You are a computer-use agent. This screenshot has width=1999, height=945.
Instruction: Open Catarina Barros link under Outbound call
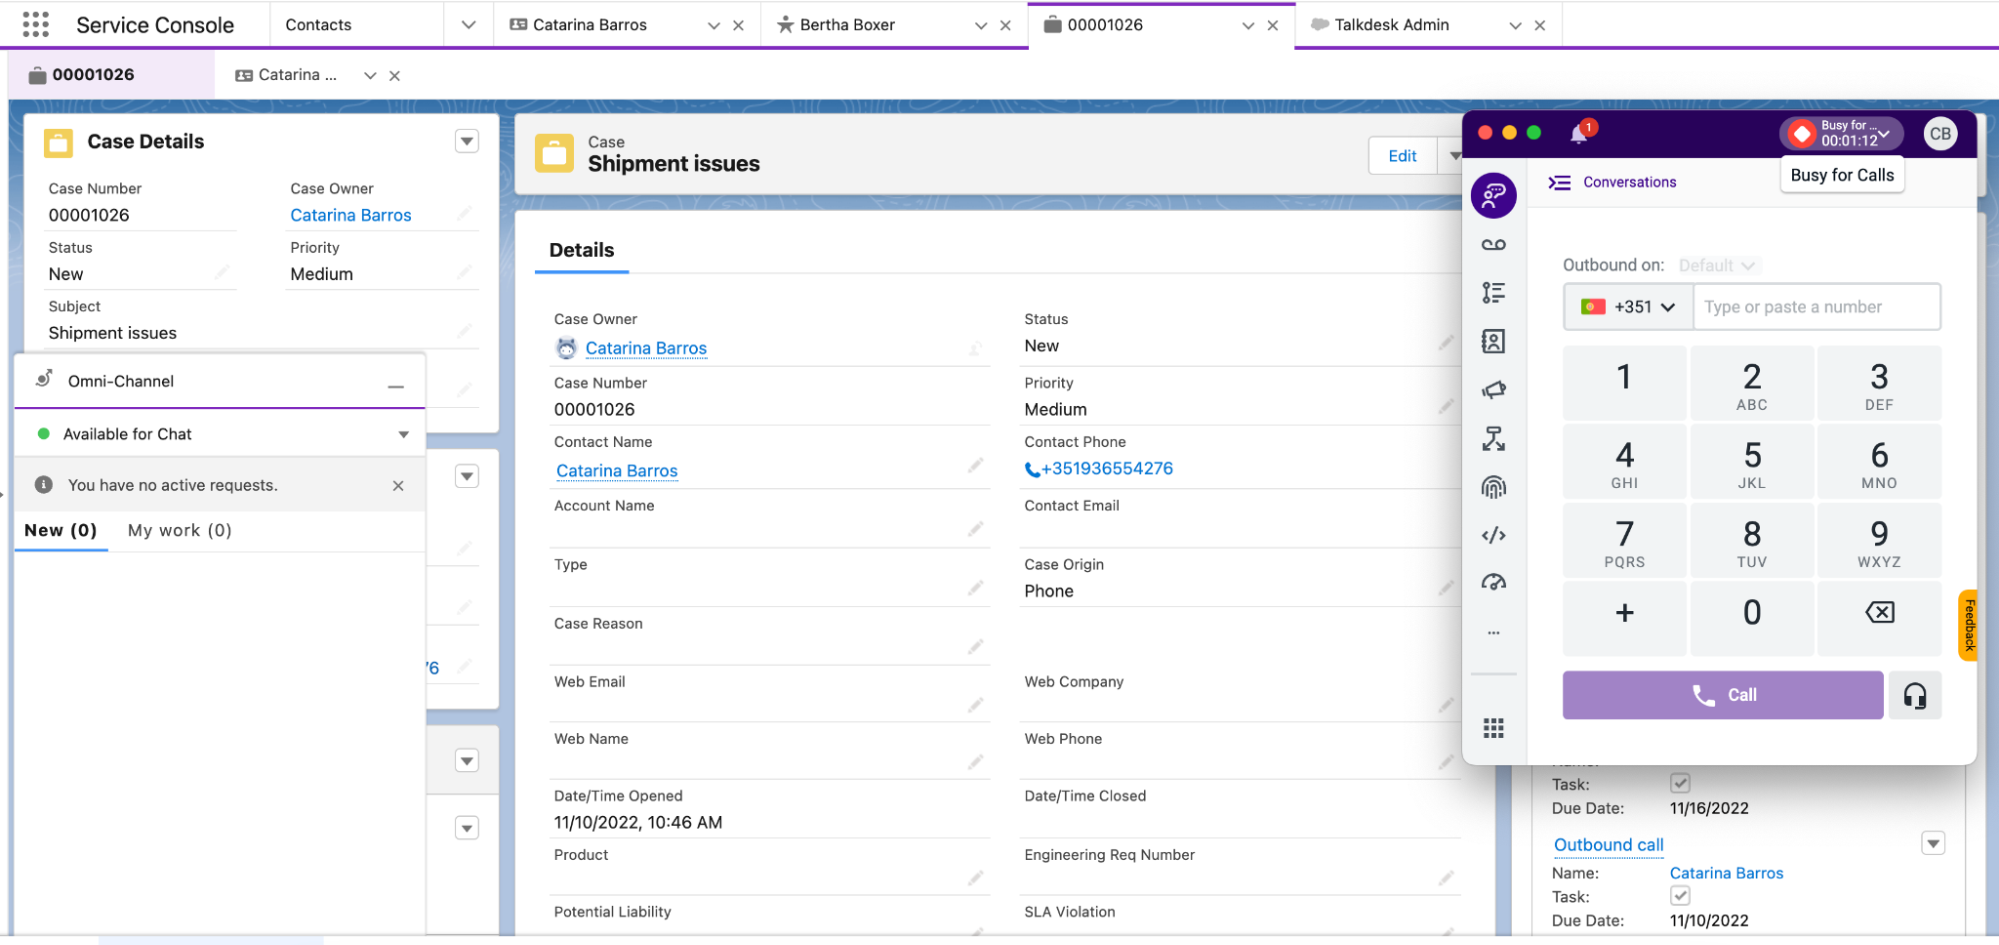tap(1726, 873)
